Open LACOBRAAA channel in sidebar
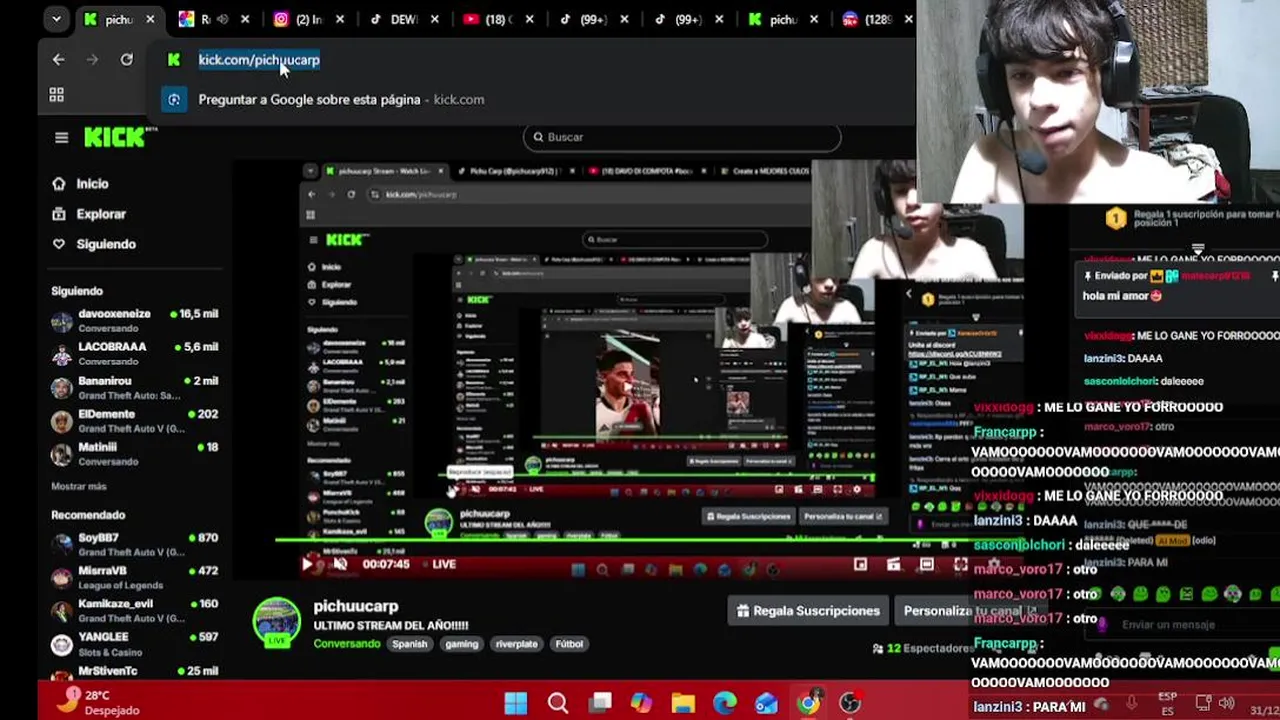Viewport: 1280px width, 720px height. [134, 353]
